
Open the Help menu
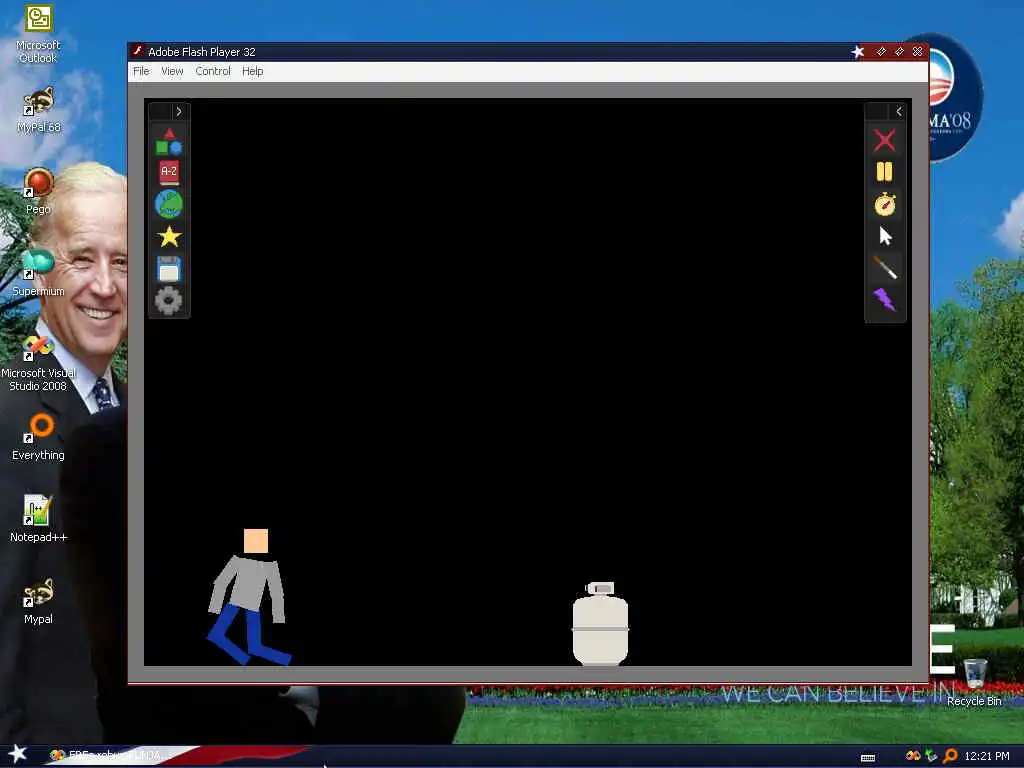[252, 71]
